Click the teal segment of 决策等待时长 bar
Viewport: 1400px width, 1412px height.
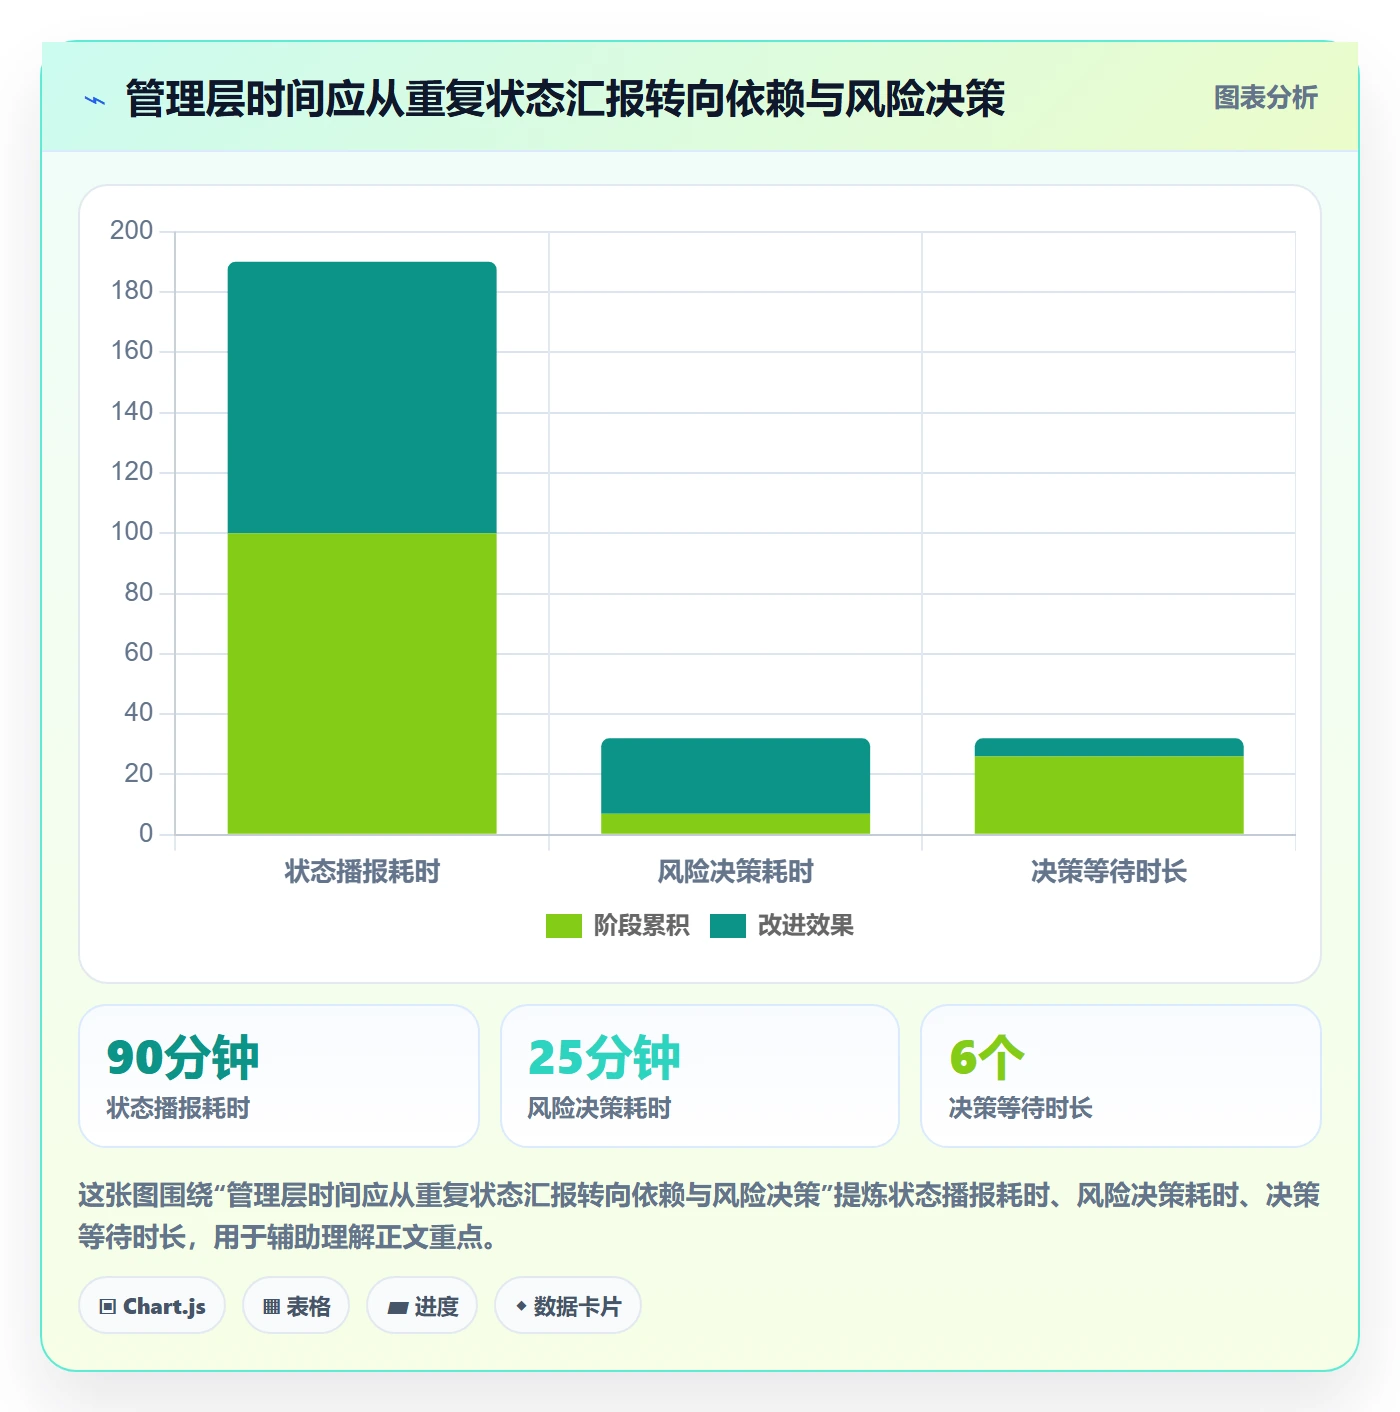tap(1109, 747)
